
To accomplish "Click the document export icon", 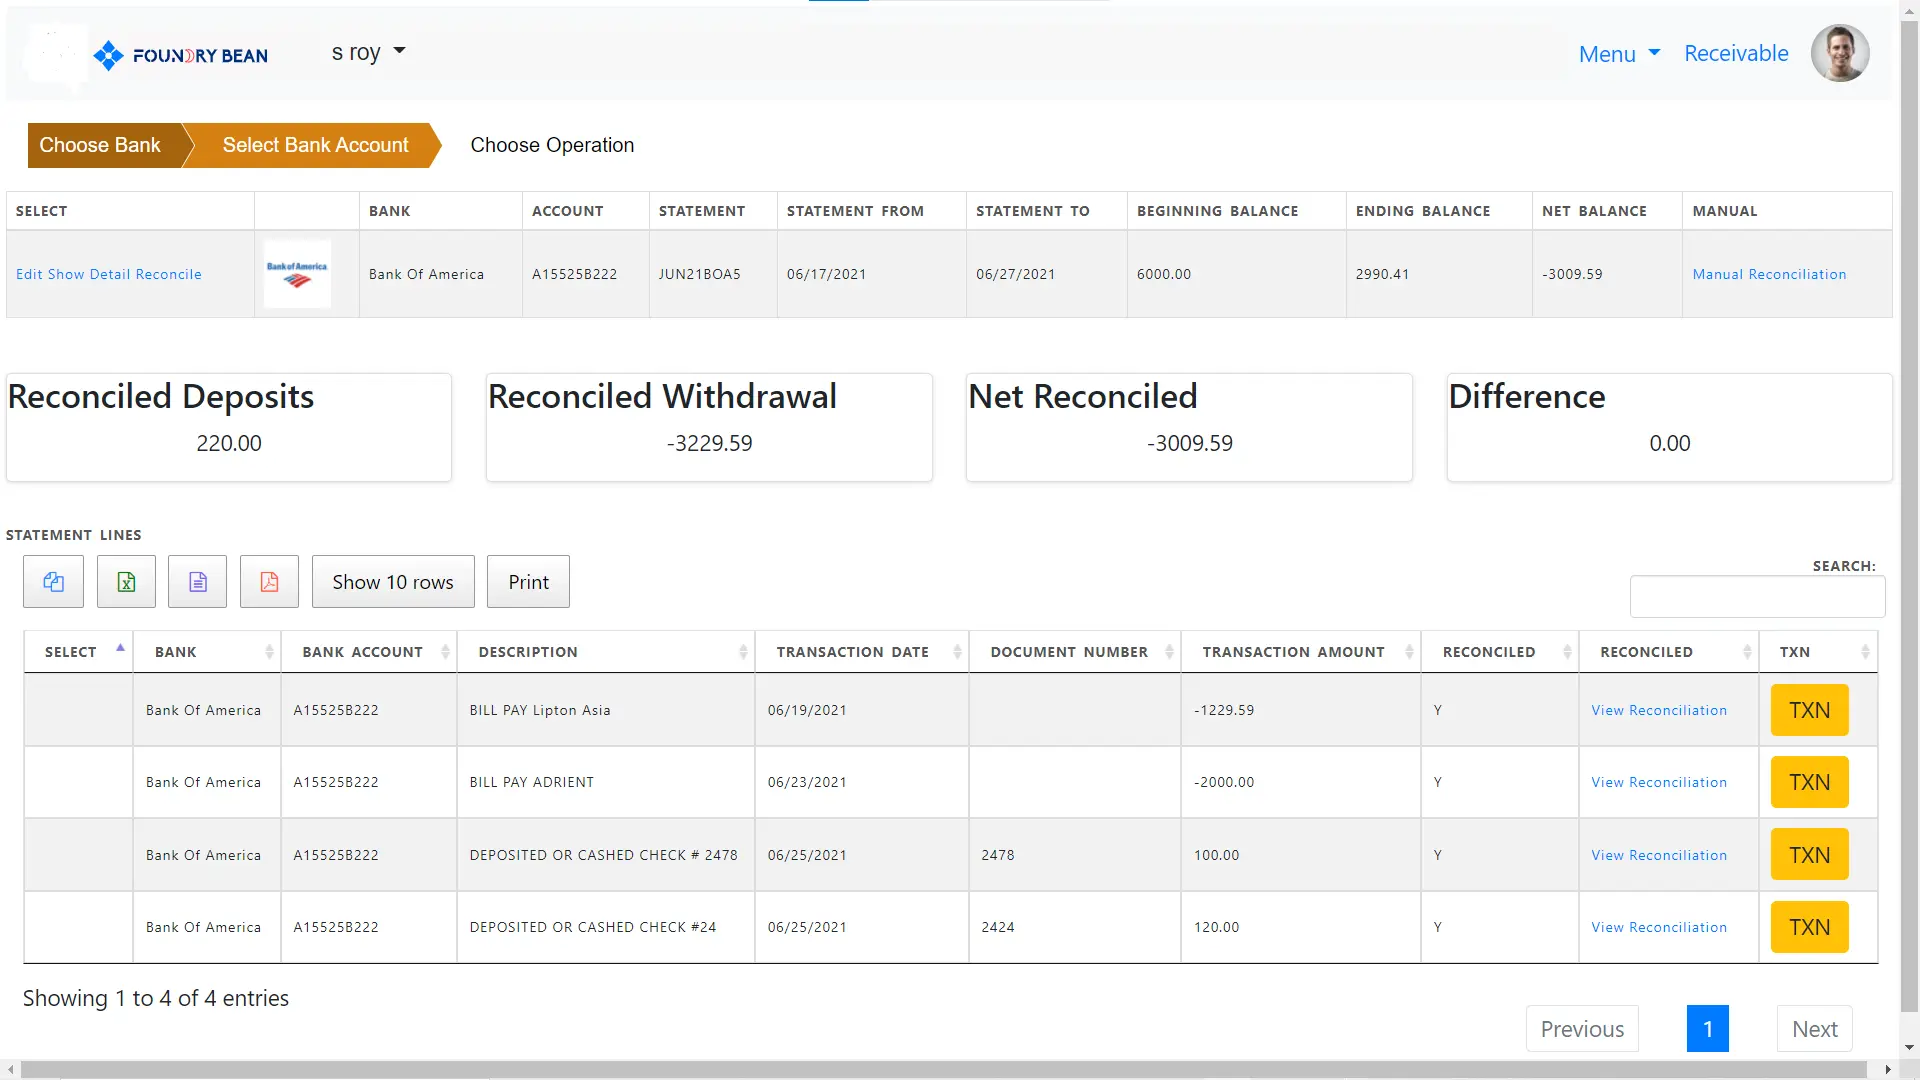I will pyautogui.click(x=197, y=581).
